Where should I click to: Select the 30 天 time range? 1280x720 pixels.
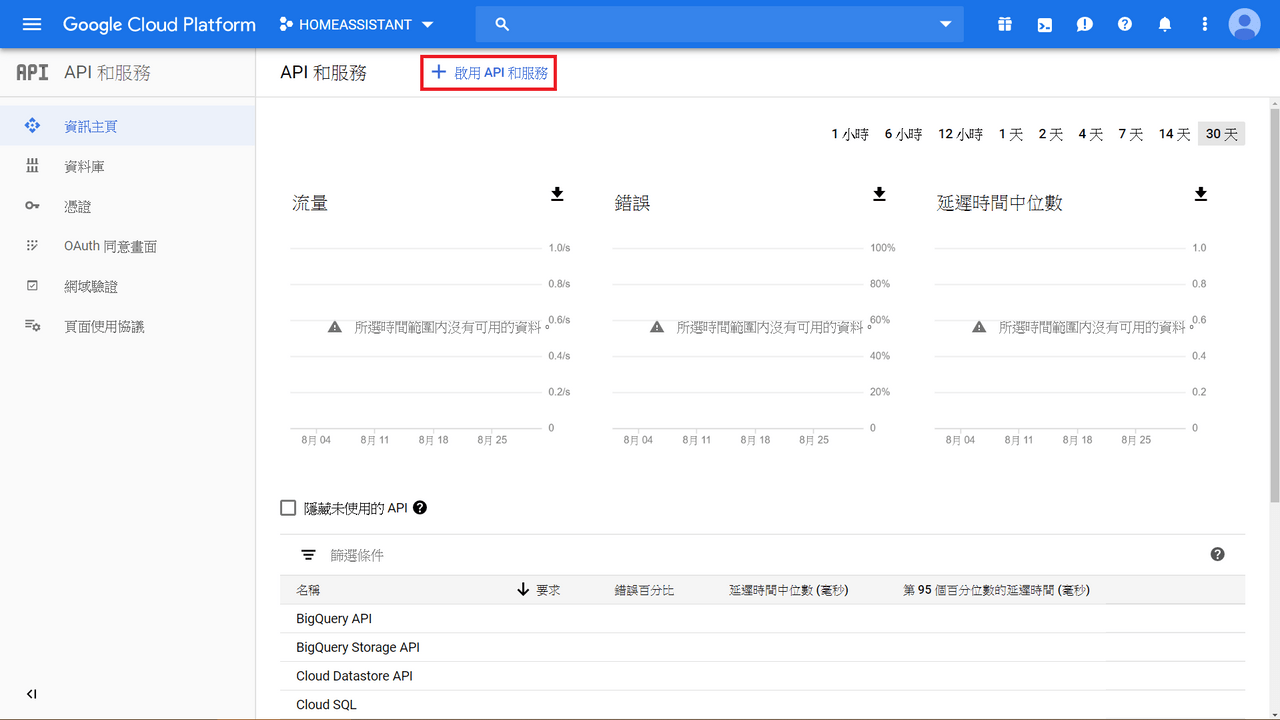pos(1221,134)
